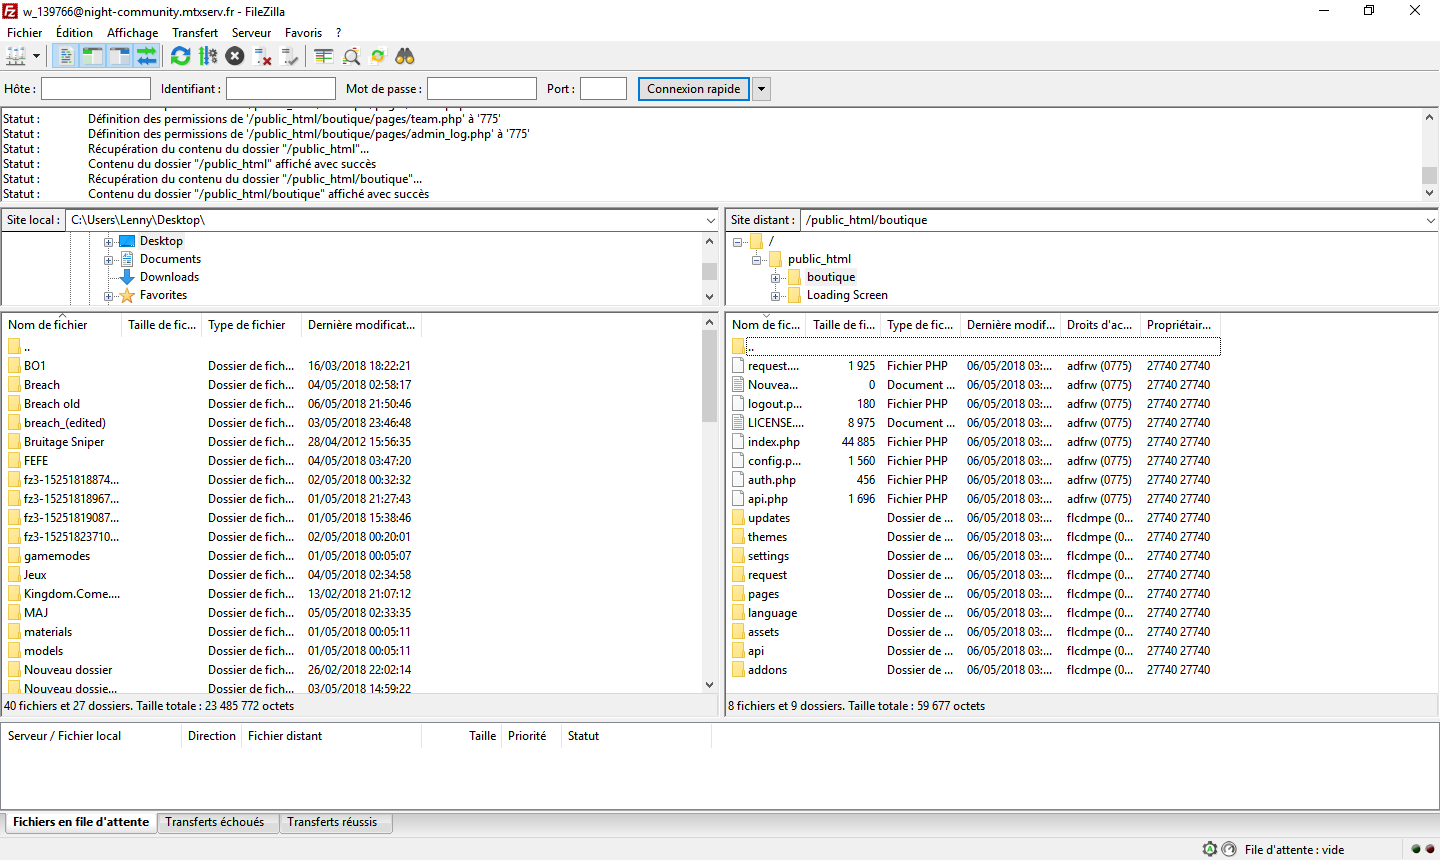Expand the Desktop tree node
1440x860 pixels.
[x=108, y=242]
